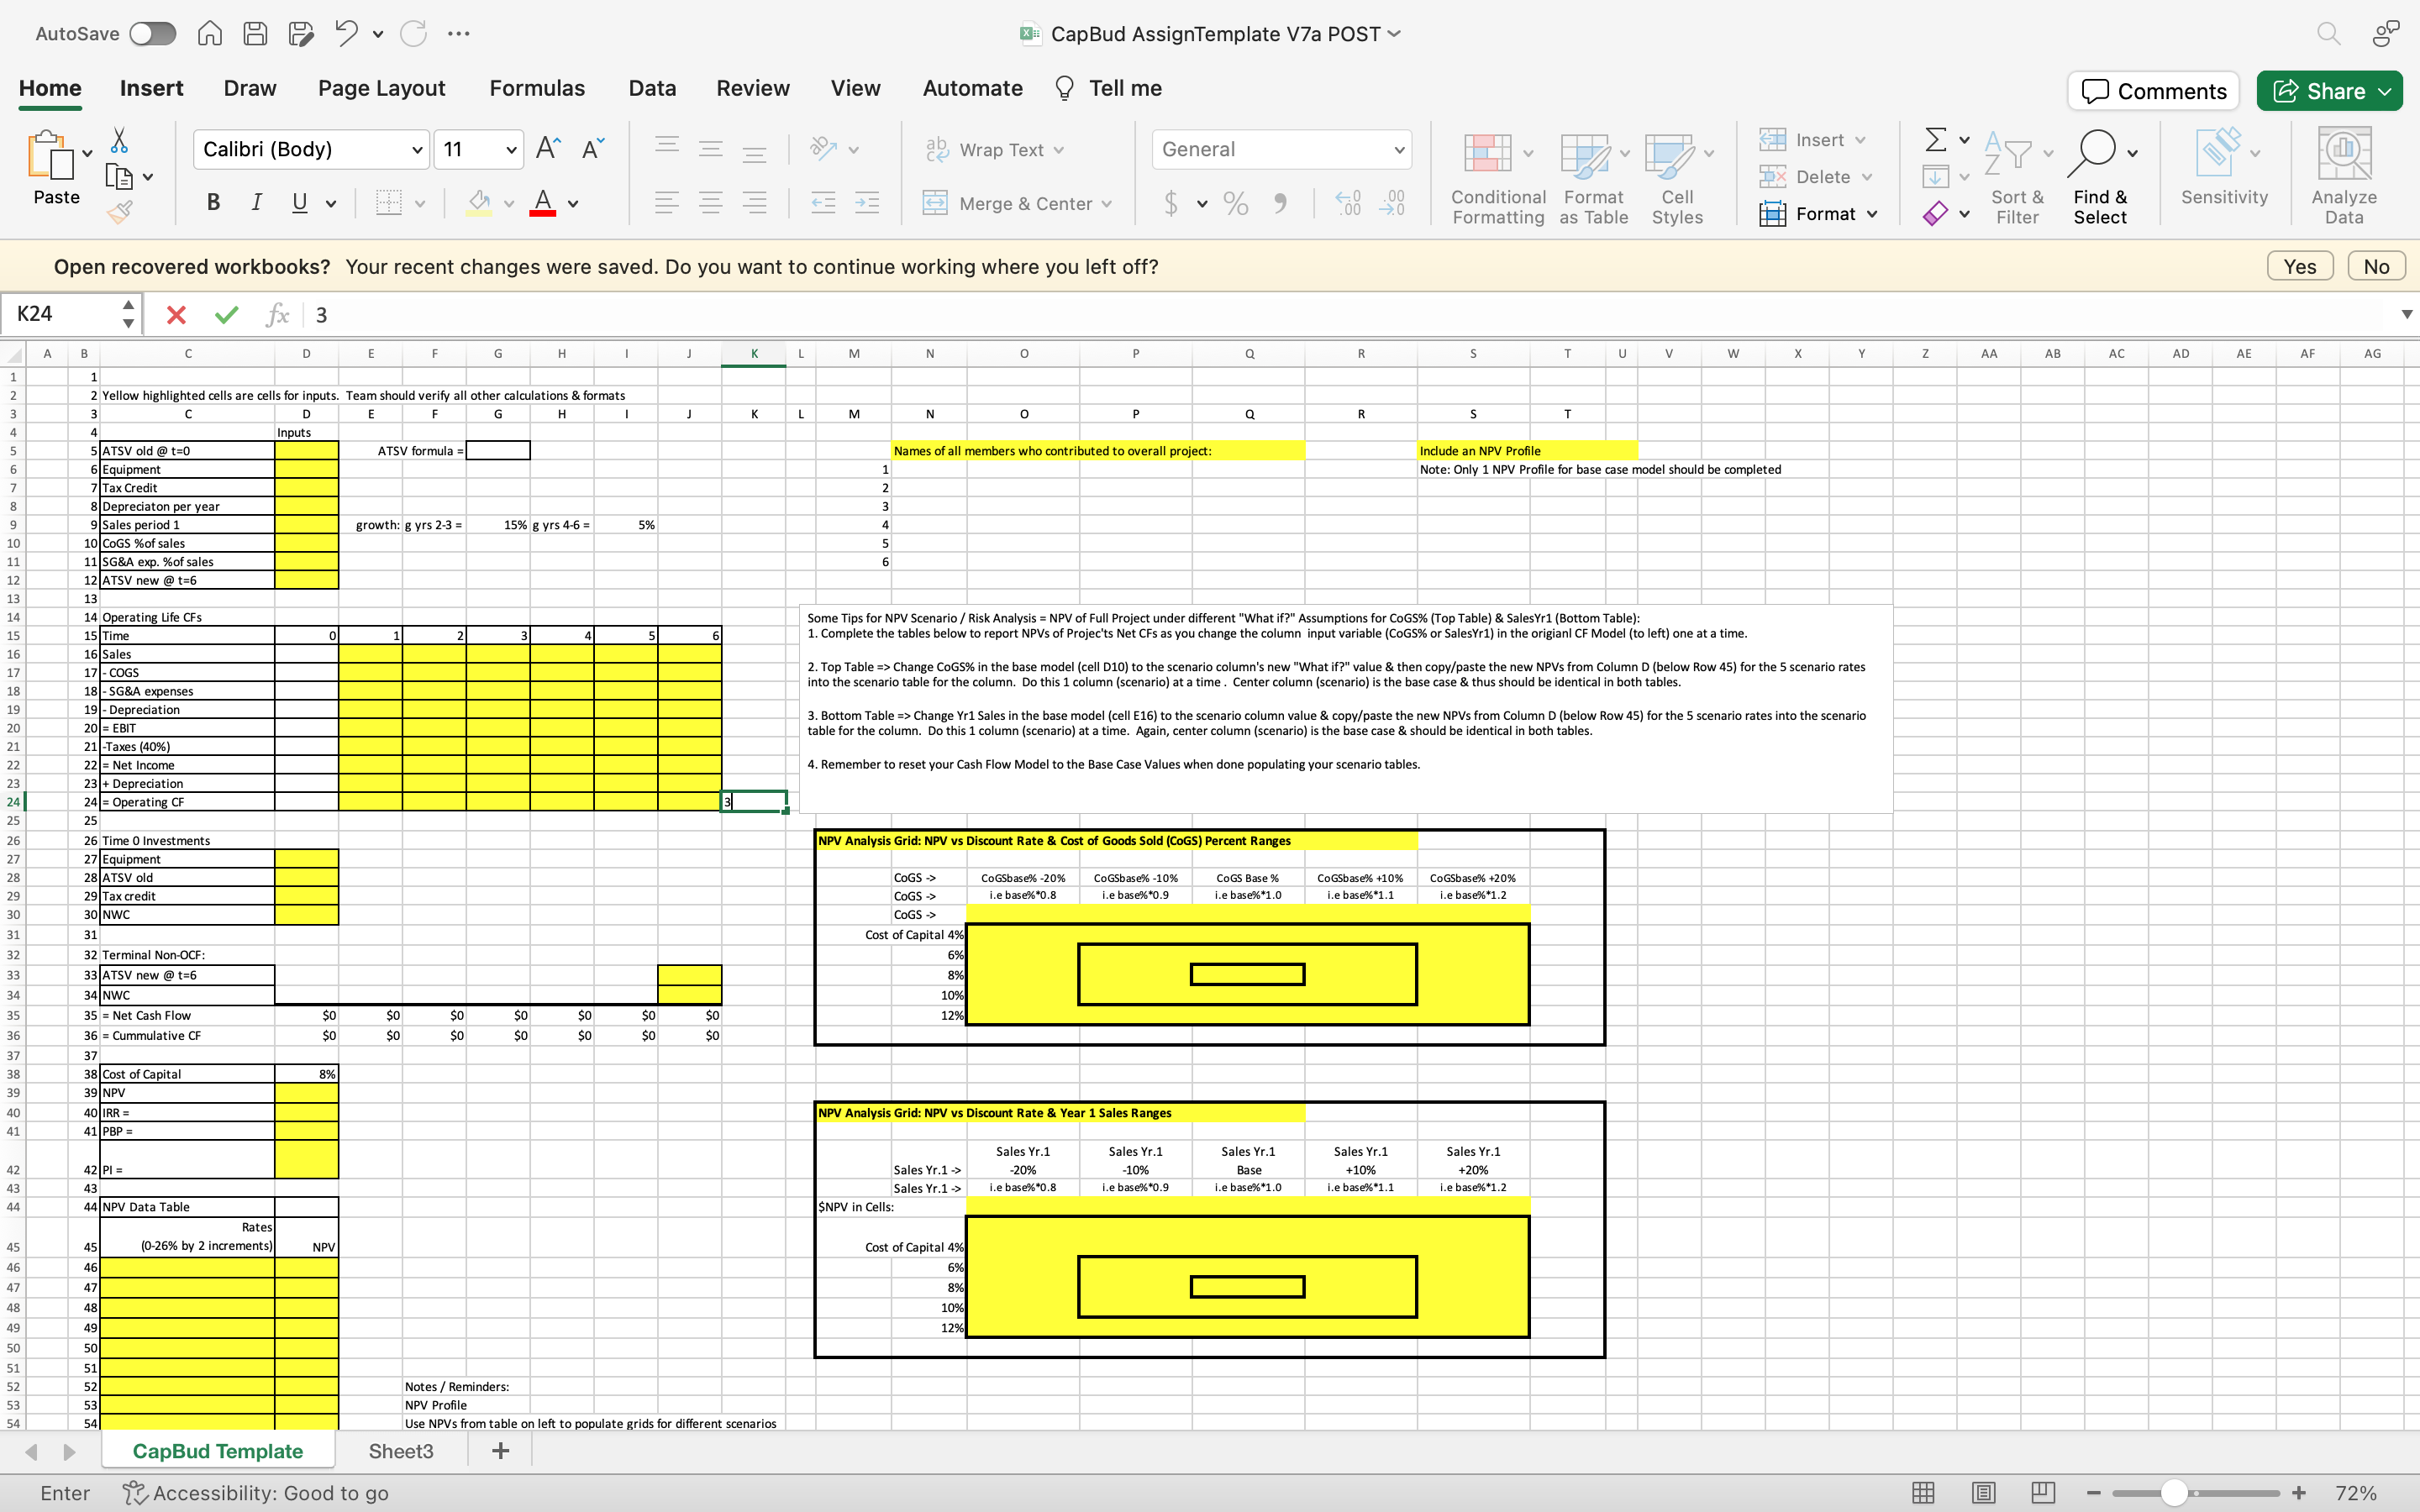The height and width of the screenshot is (1512, 2420).
Task: Open the Formulas ribbon tab
Action: coord(537,88)
